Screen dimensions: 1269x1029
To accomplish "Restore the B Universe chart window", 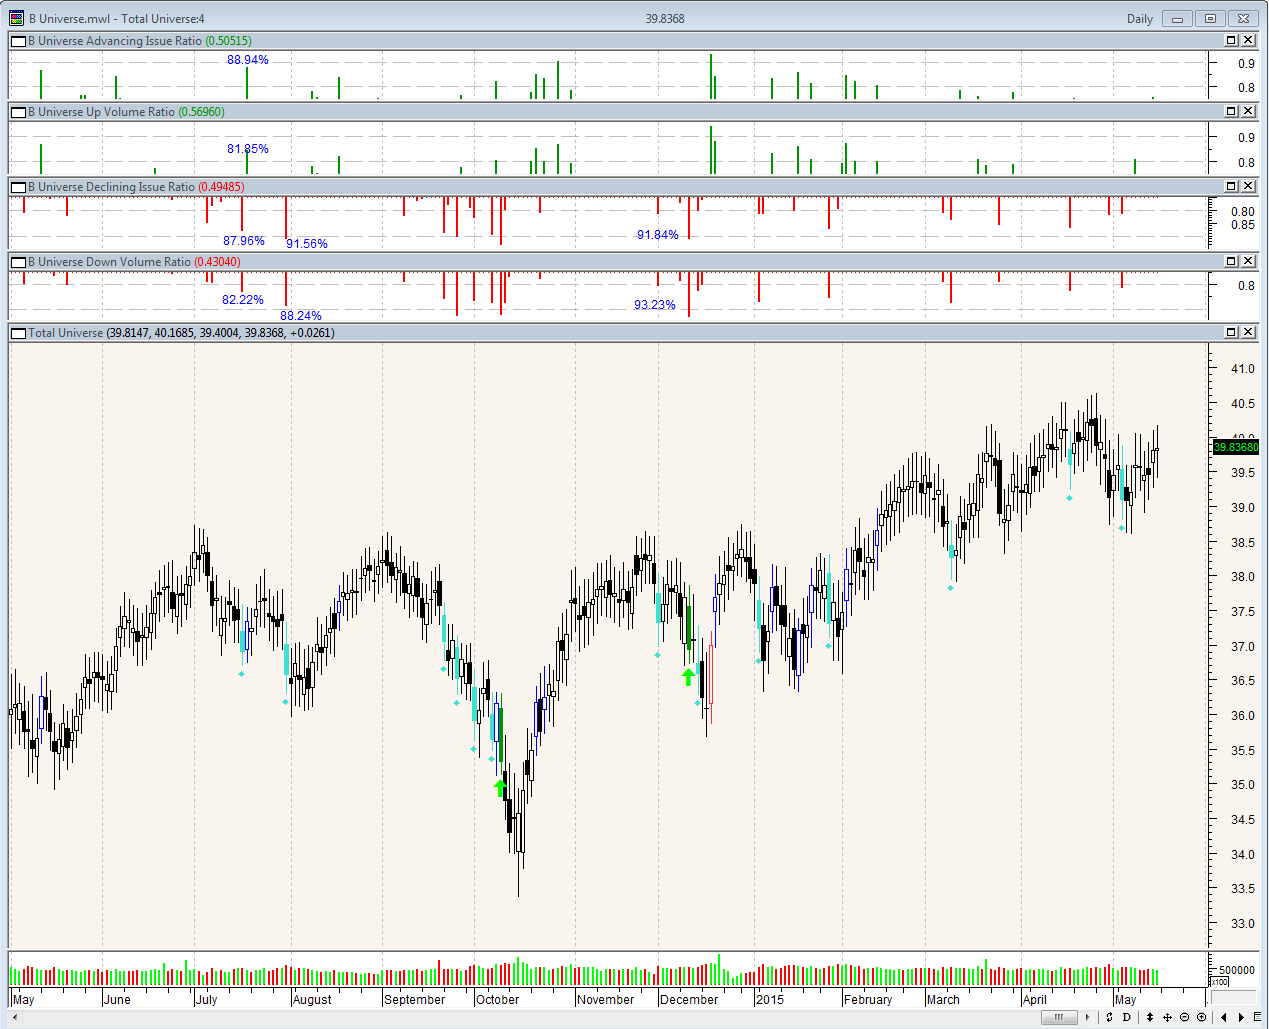I will click(x=1210, y=19).
